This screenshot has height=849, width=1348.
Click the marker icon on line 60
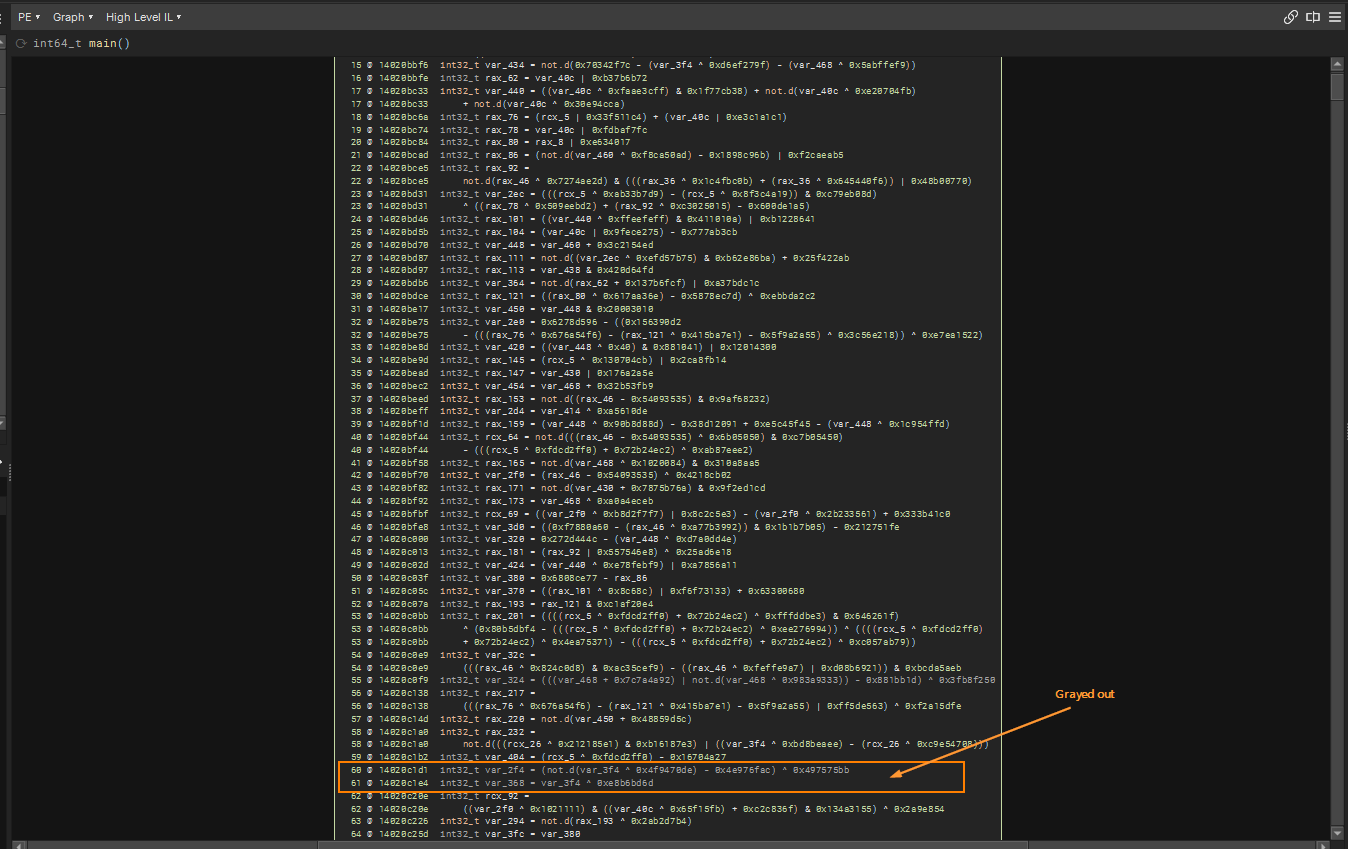pyautogui.click(x=370, y=771)
